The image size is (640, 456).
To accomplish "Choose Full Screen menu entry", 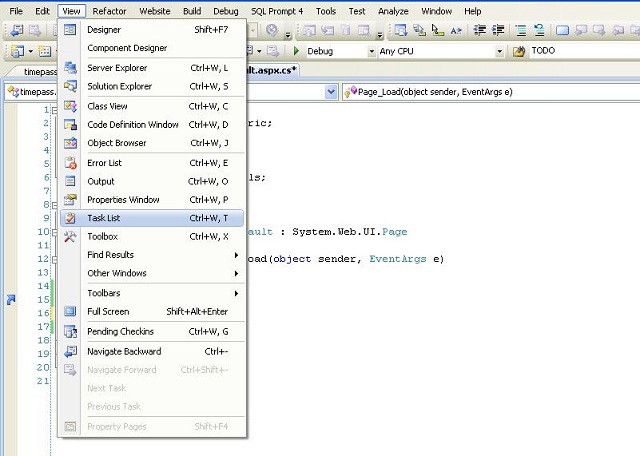I will tap(152, 311).
